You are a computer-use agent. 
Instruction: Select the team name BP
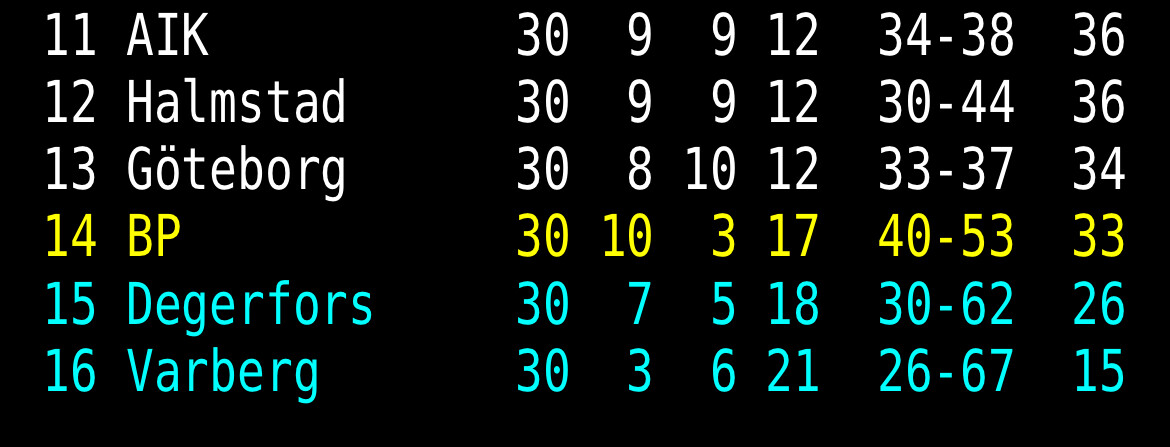[154, 237]
